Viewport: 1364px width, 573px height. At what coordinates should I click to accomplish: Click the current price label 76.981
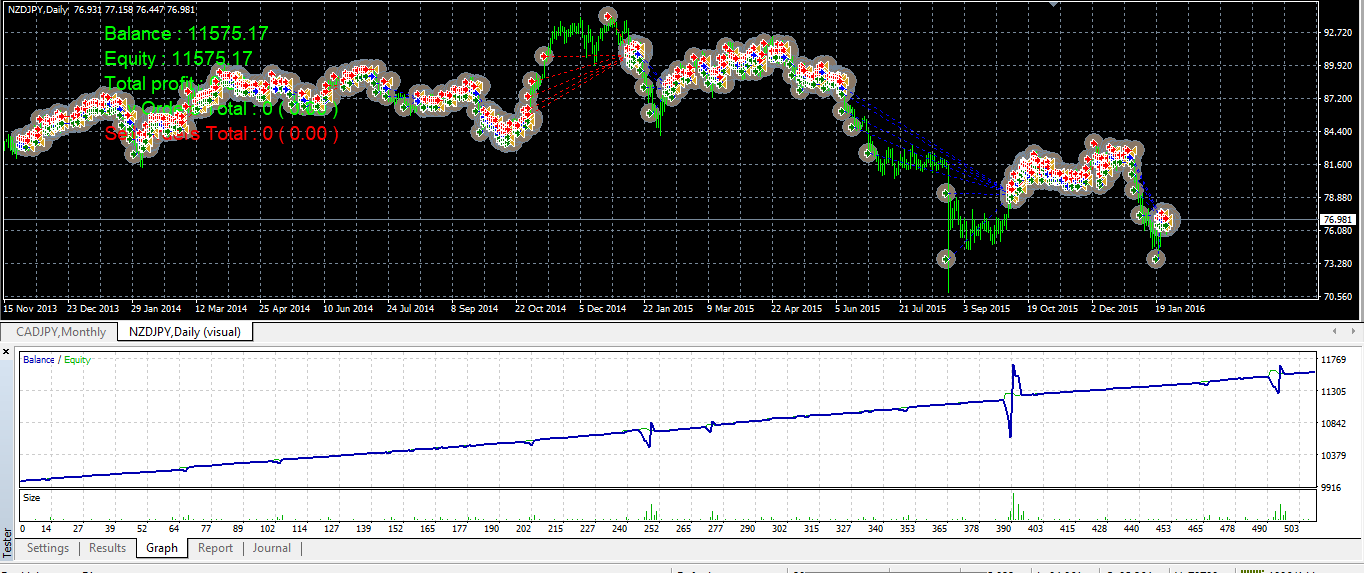1338,219
